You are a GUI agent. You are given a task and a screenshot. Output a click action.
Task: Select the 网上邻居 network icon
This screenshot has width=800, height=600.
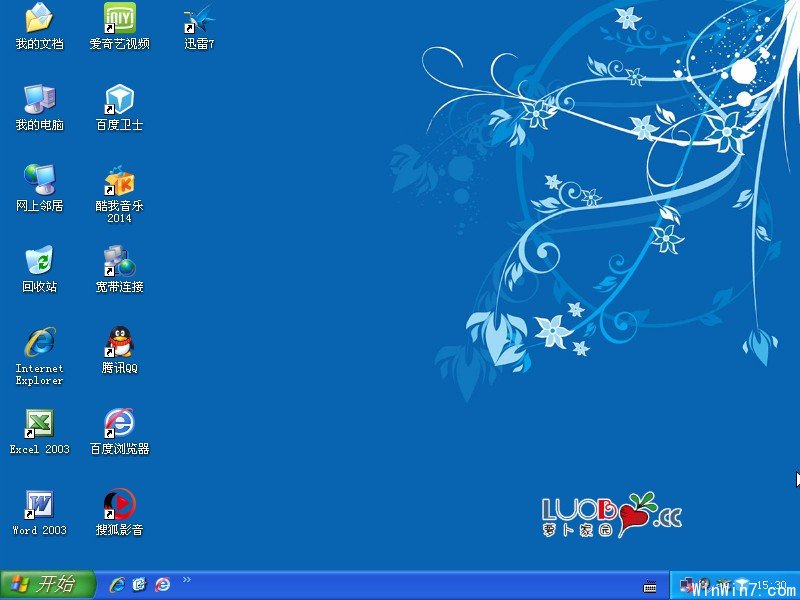(39, 181)
